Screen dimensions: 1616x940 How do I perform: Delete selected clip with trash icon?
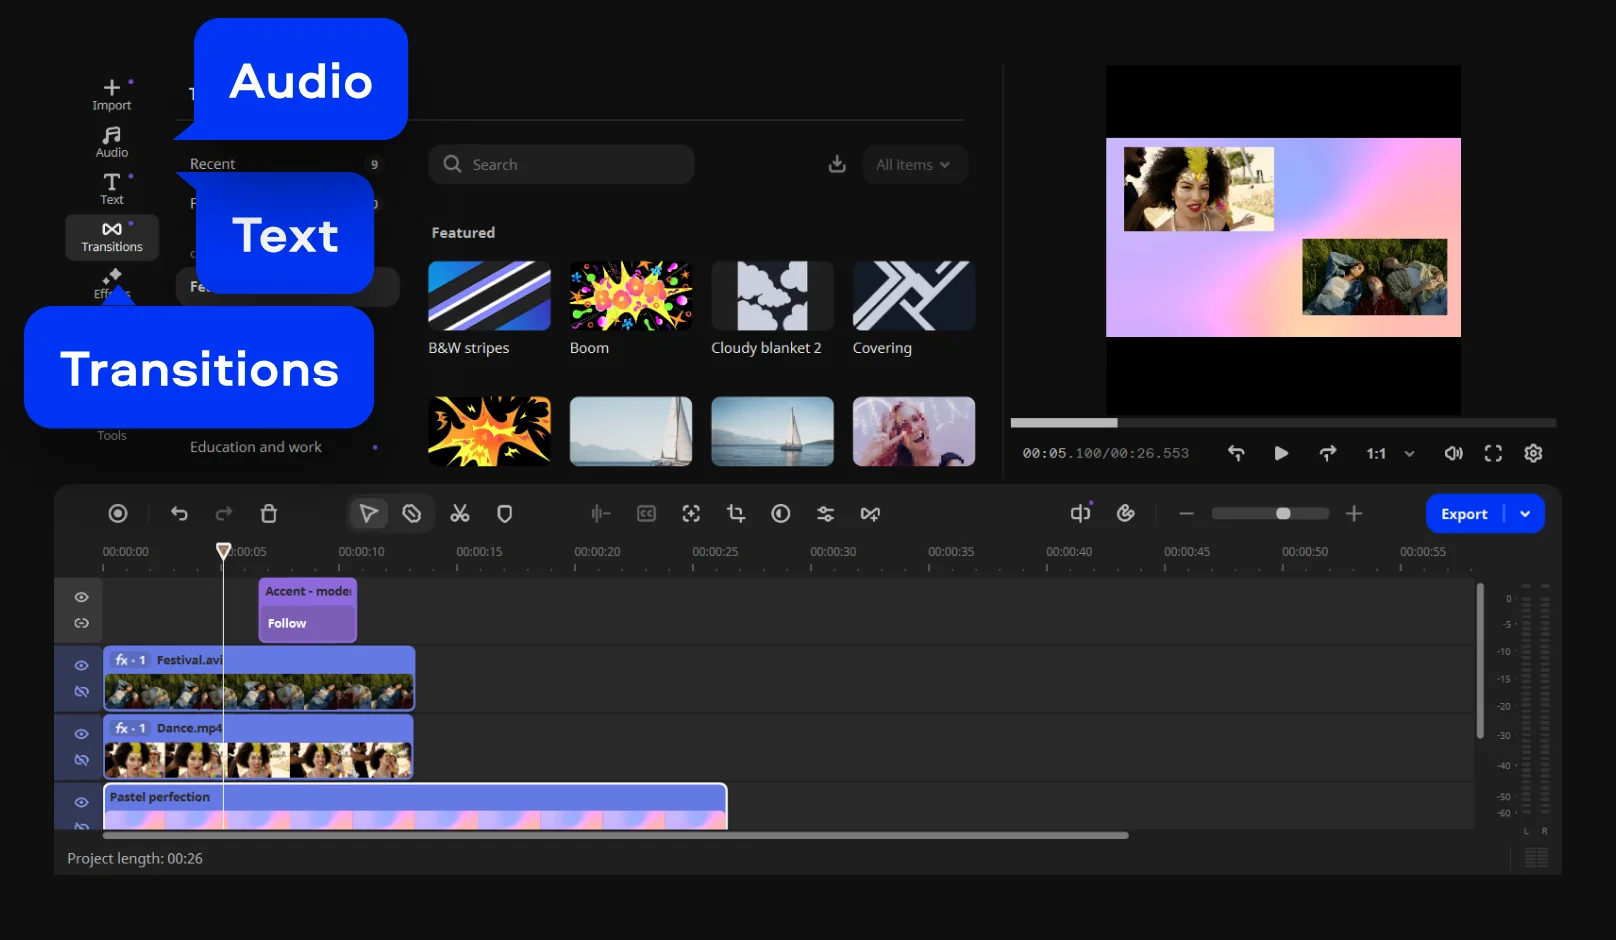(269, 514)
